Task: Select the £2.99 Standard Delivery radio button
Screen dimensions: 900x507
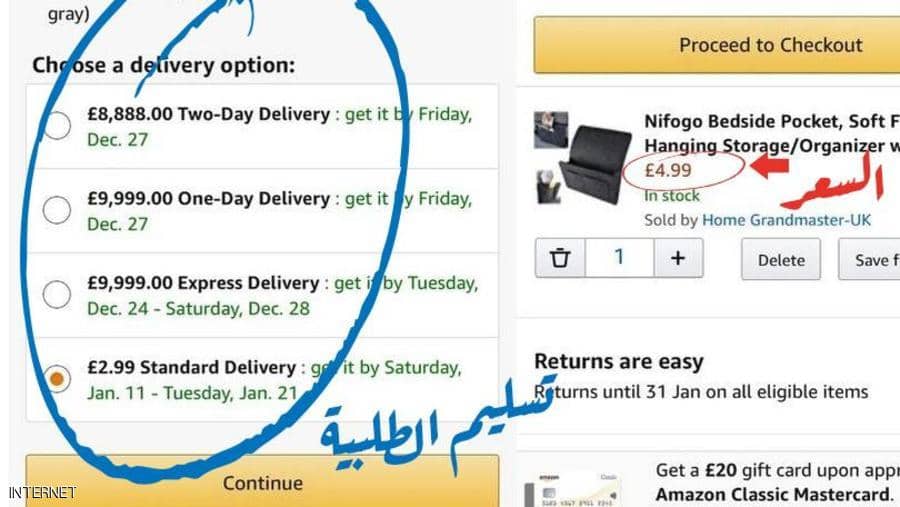Action: tap(57, 378)
